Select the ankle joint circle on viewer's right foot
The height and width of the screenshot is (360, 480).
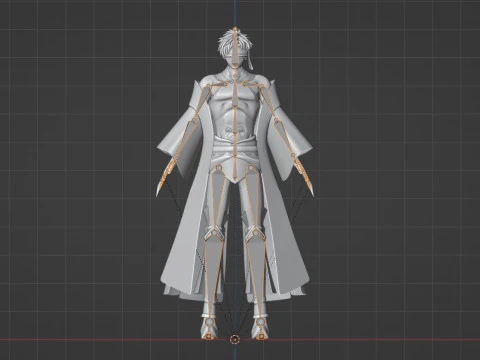[x=260, y=323]
